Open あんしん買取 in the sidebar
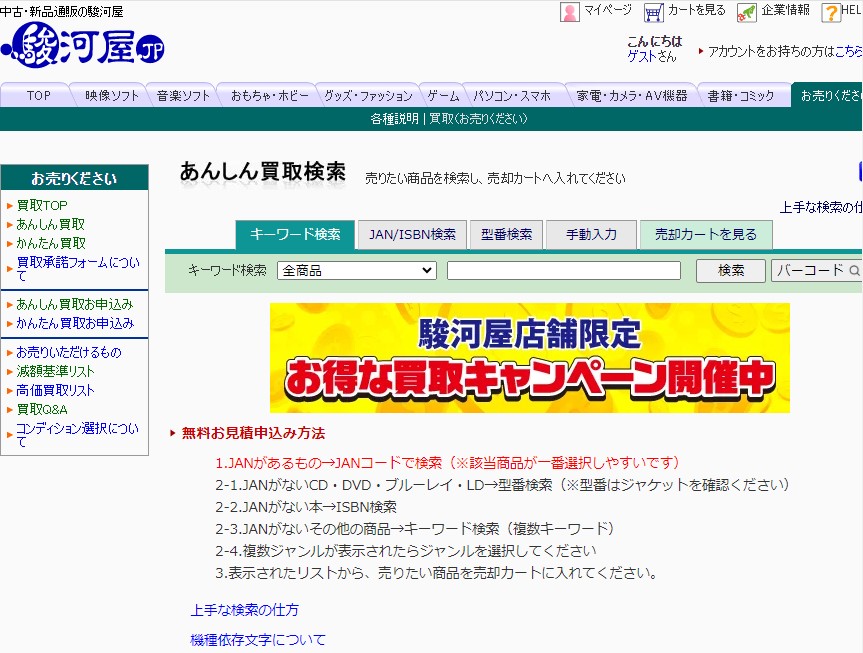This screenshot has width=863, height=653. click(x=51, y=224)
